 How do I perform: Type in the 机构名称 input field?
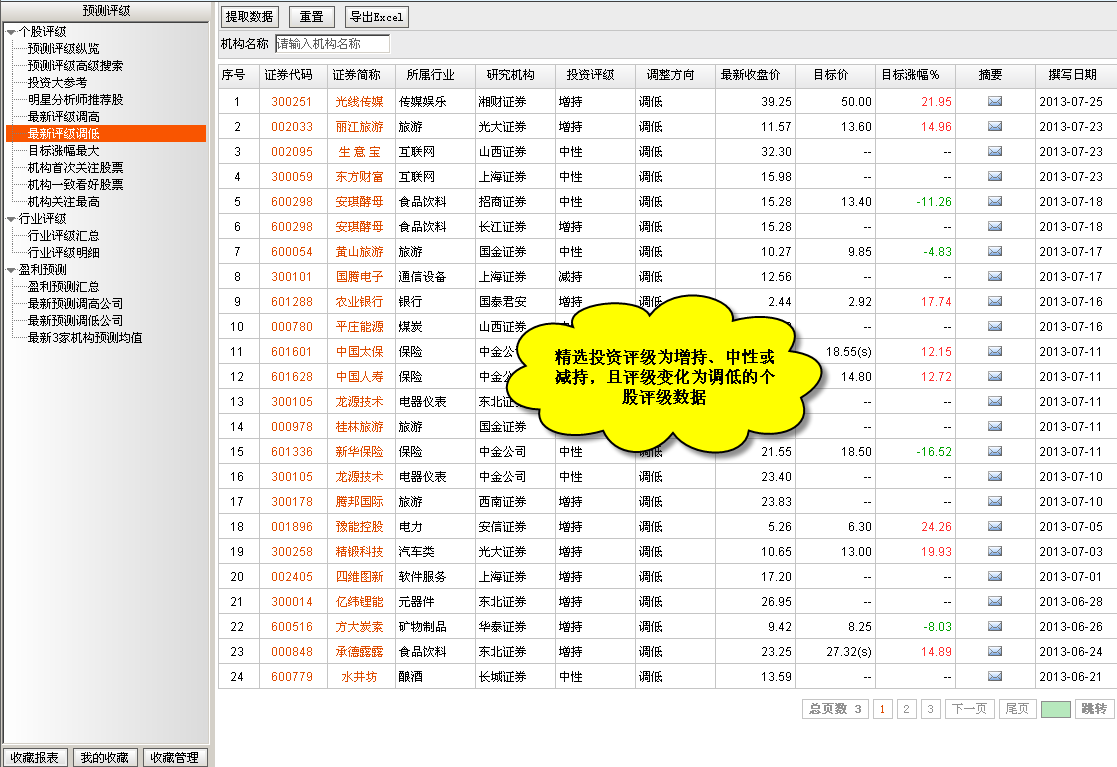click(x=332, y=44)
